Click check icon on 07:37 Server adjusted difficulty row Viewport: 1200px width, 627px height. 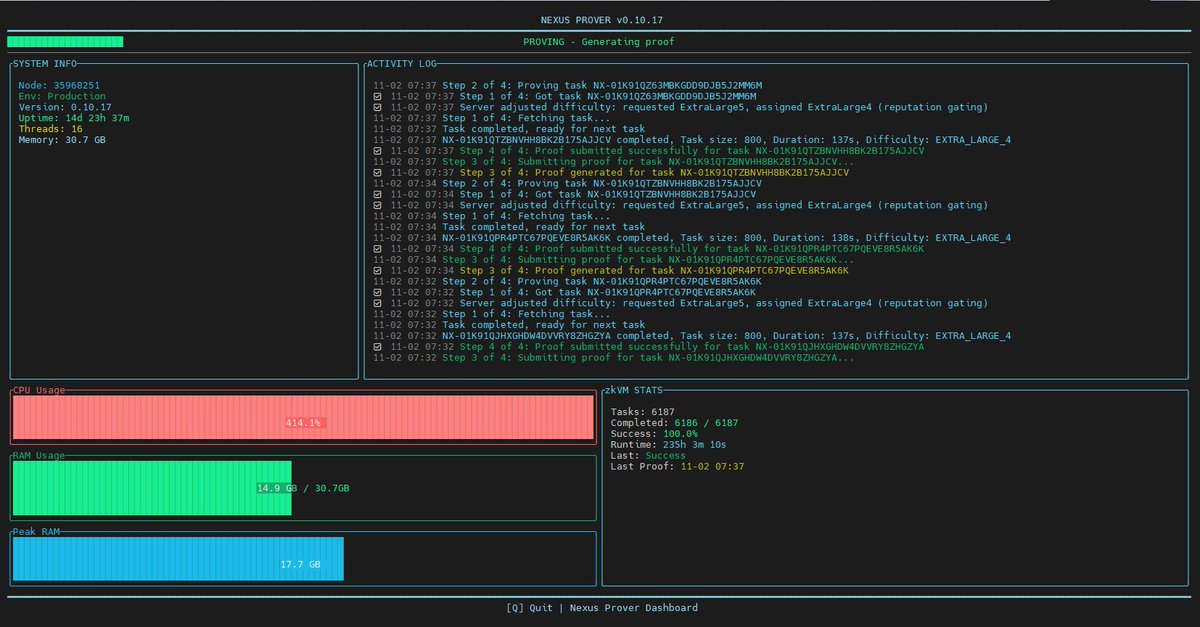click(377, 107)
